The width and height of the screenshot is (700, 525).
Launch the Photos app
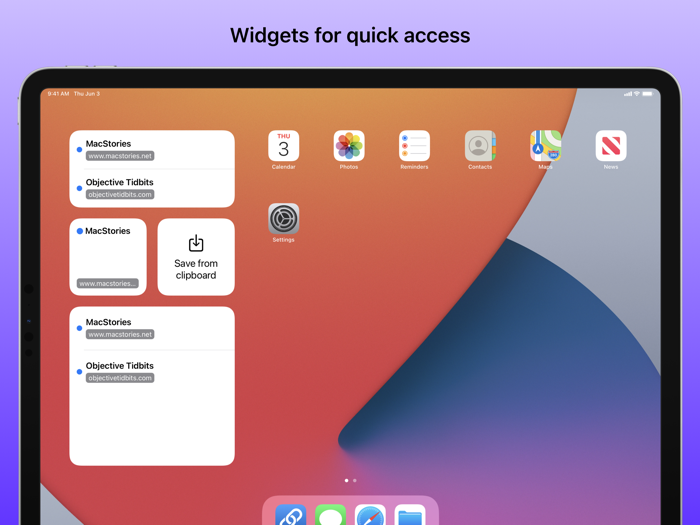coord(349,146)
